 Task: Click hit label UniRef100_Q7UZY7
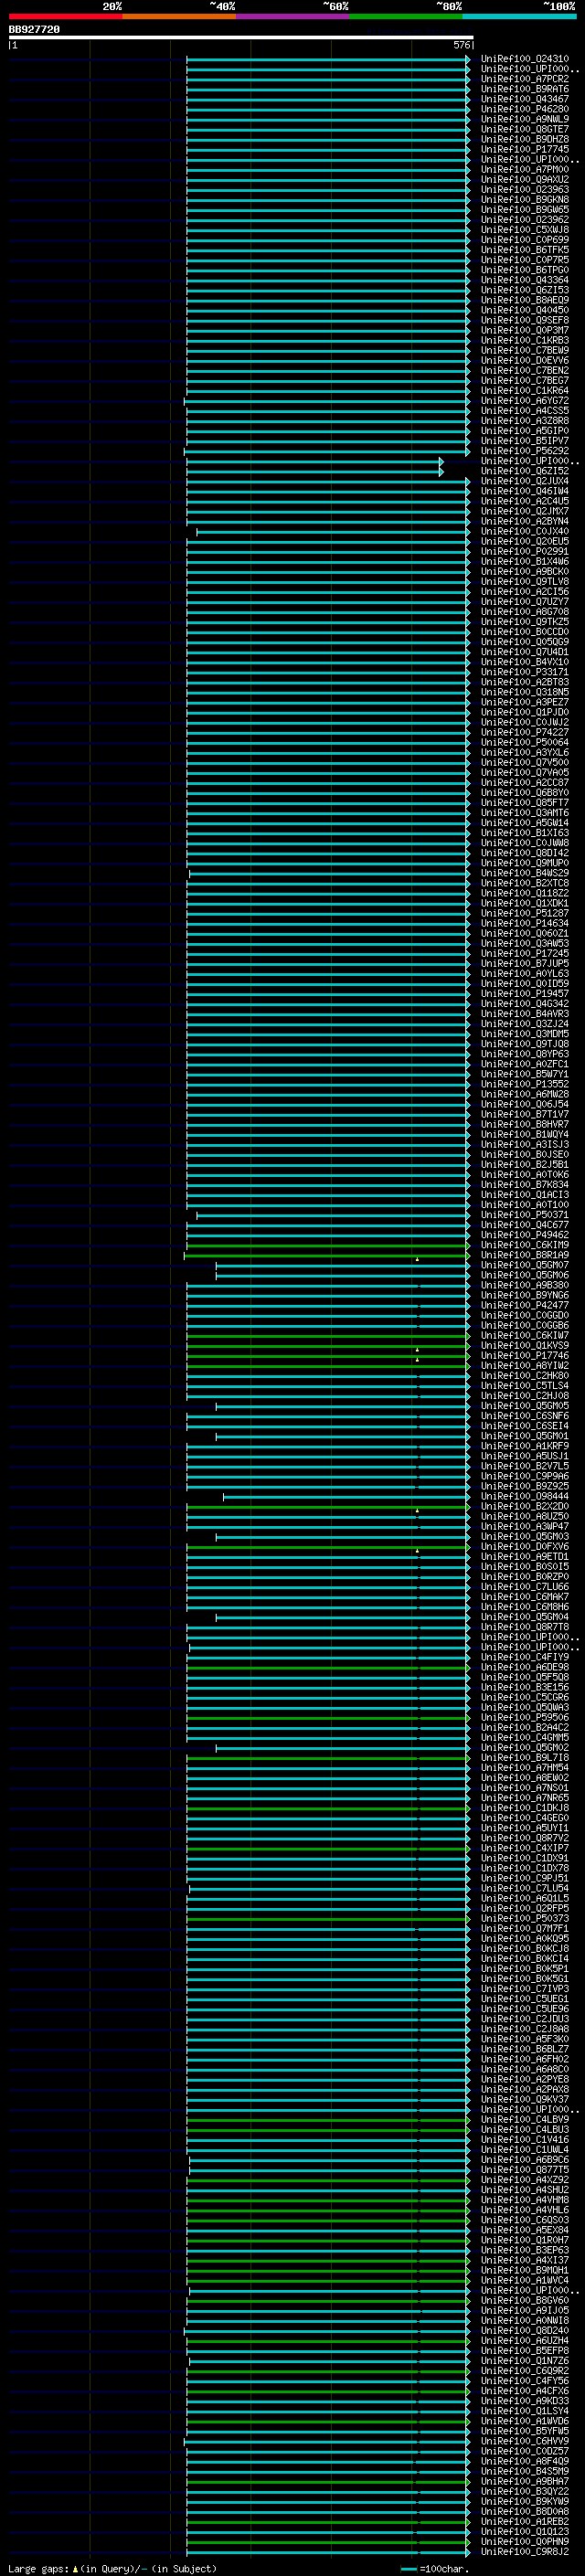[x=525, y=602]
